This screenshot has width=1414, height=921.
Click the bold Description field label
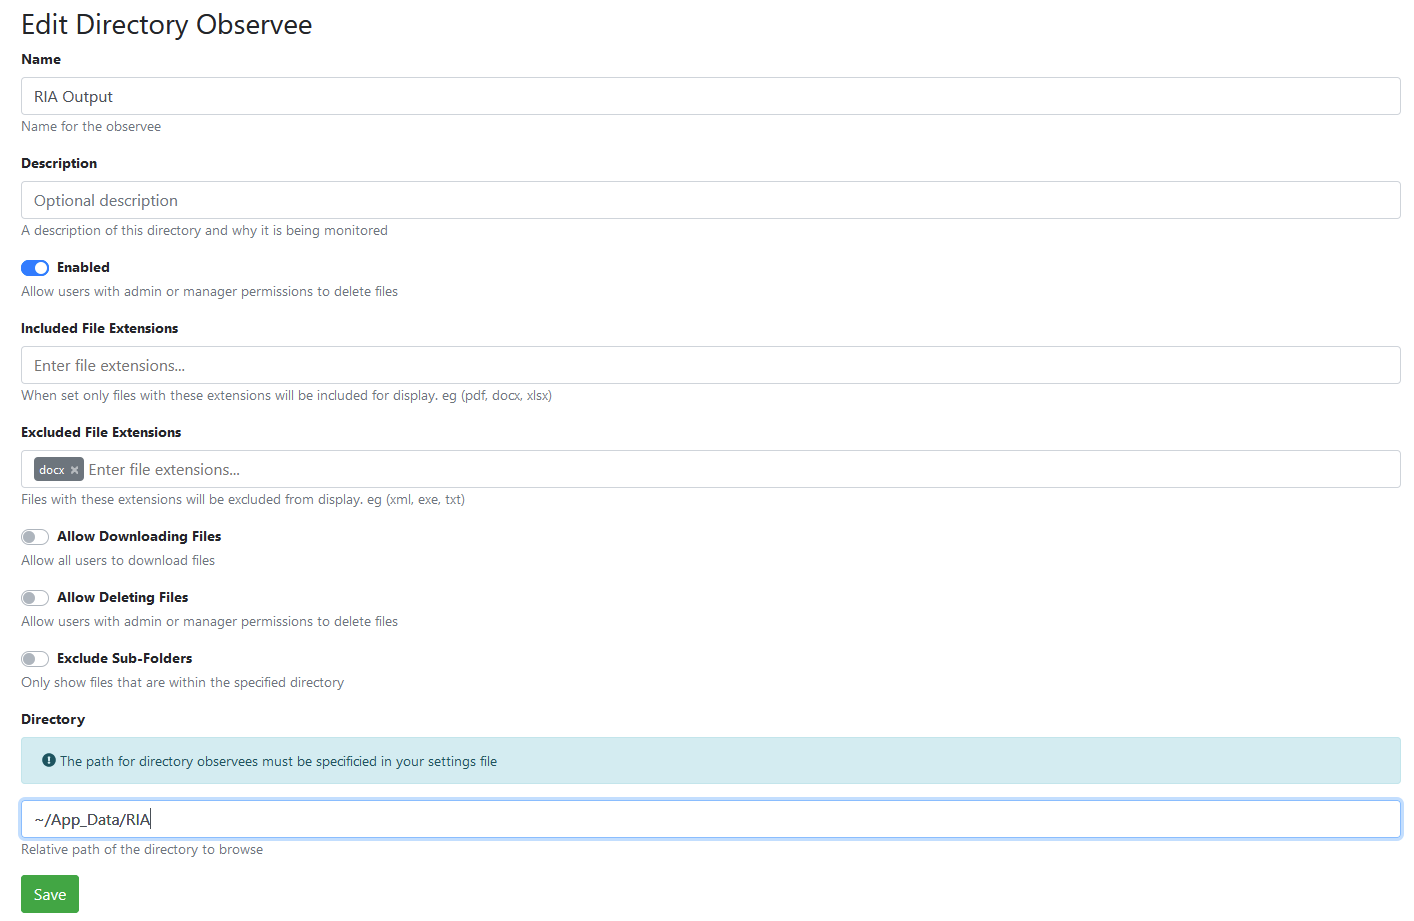[59, 164]
